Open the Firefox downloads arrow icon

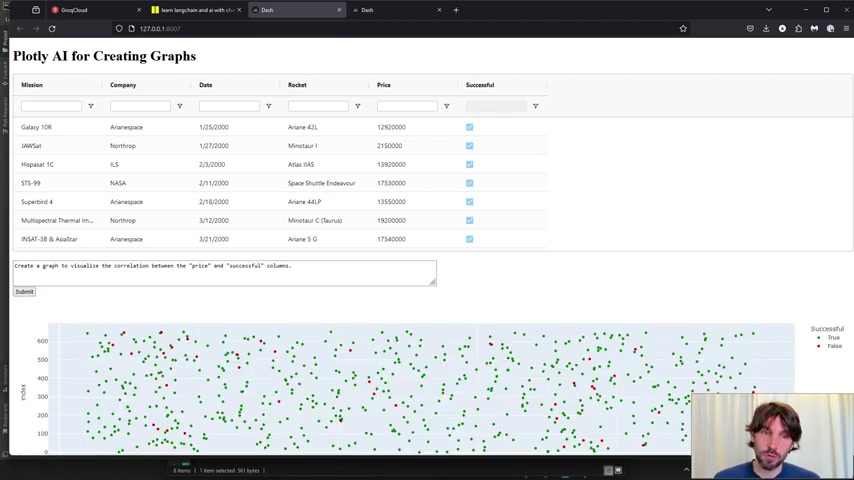766,29
